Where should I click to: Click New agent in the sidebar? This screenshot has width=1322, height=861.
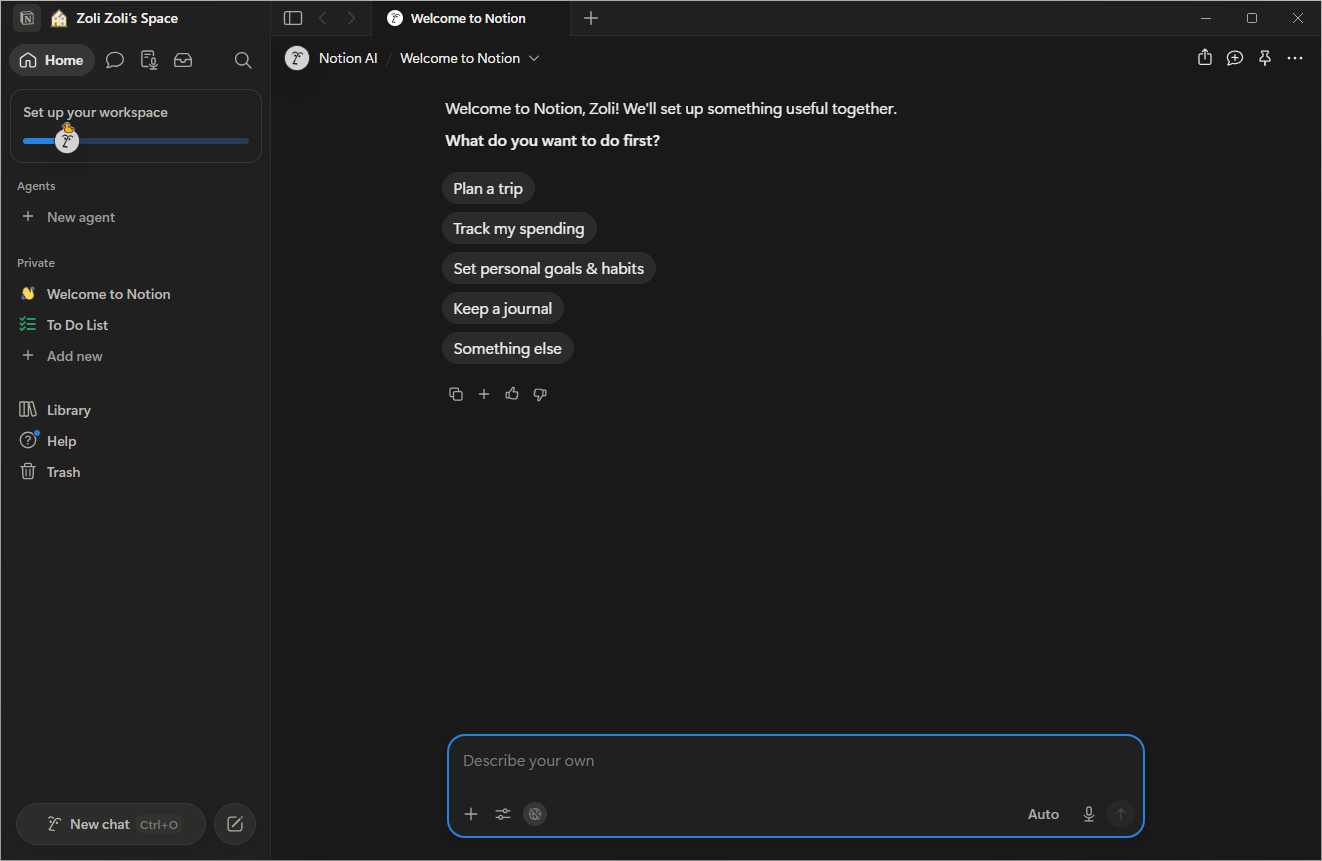135,217
